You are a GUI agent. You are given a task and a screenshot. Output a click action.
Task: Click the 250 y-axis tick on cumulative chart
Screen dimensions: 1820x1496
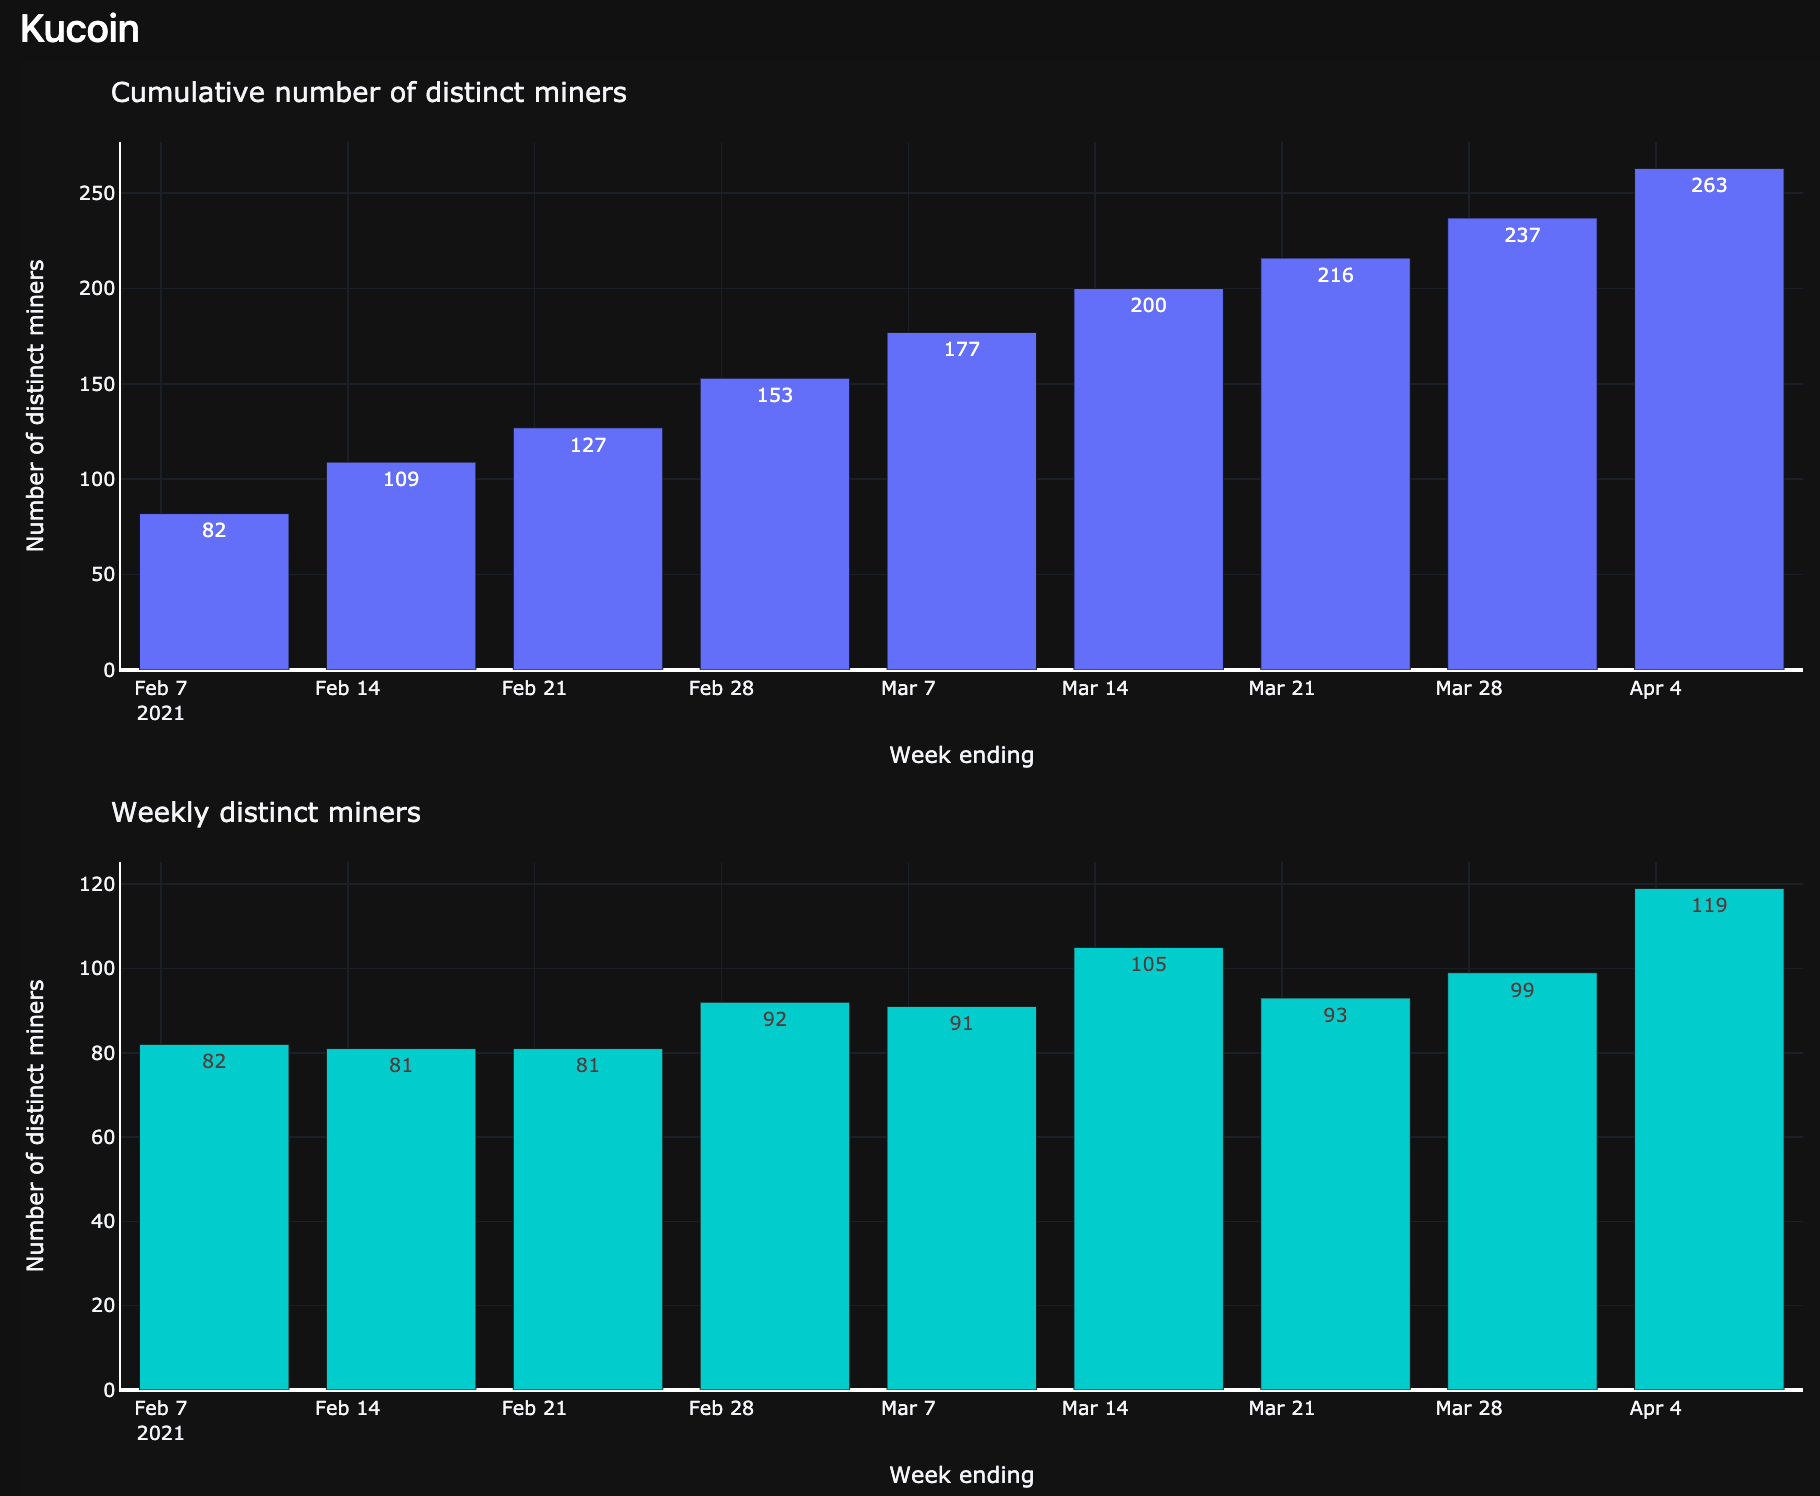pyautogui.click(x=99, y=194)
